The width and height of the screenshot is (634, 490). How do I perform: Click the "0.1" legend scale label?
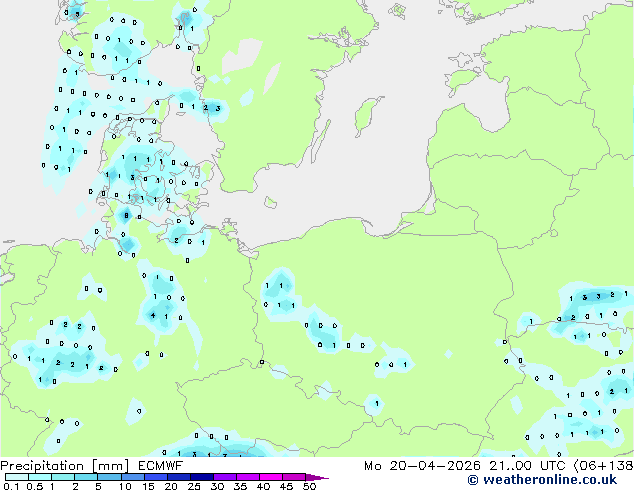click(x=11, y=486)
